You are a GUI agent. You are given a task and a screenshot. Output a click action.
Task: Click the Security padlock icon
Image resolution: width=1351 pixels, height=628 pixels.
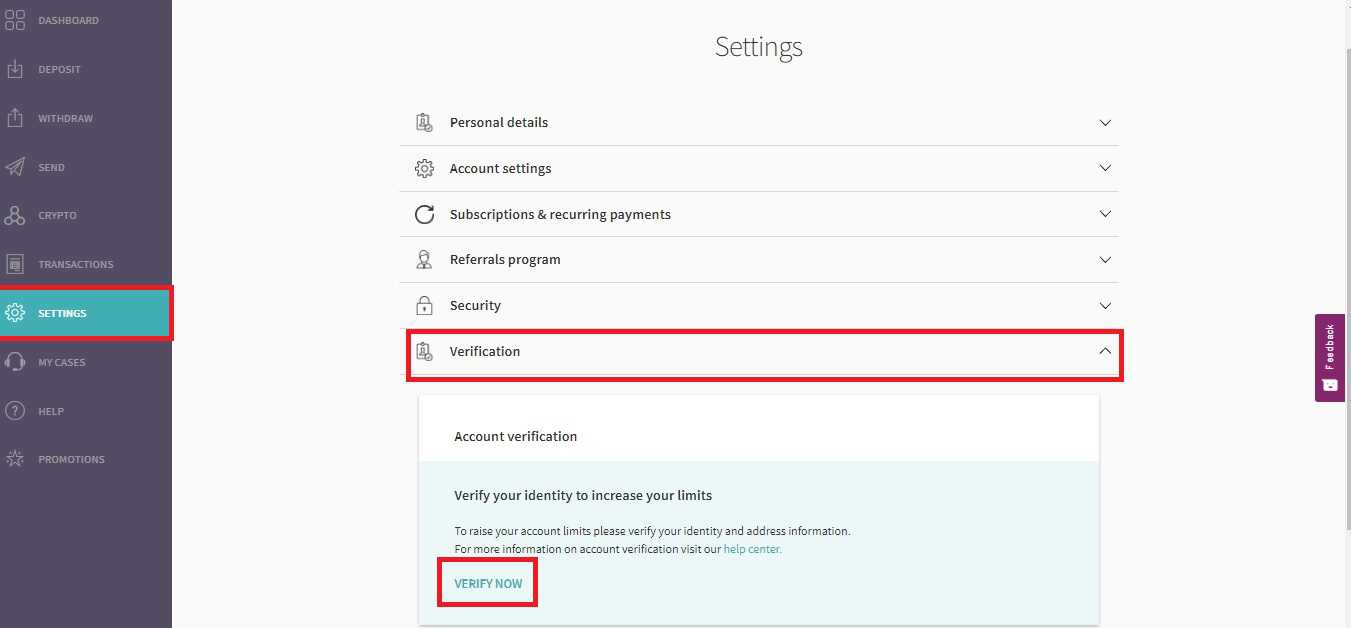pos(424,305)
